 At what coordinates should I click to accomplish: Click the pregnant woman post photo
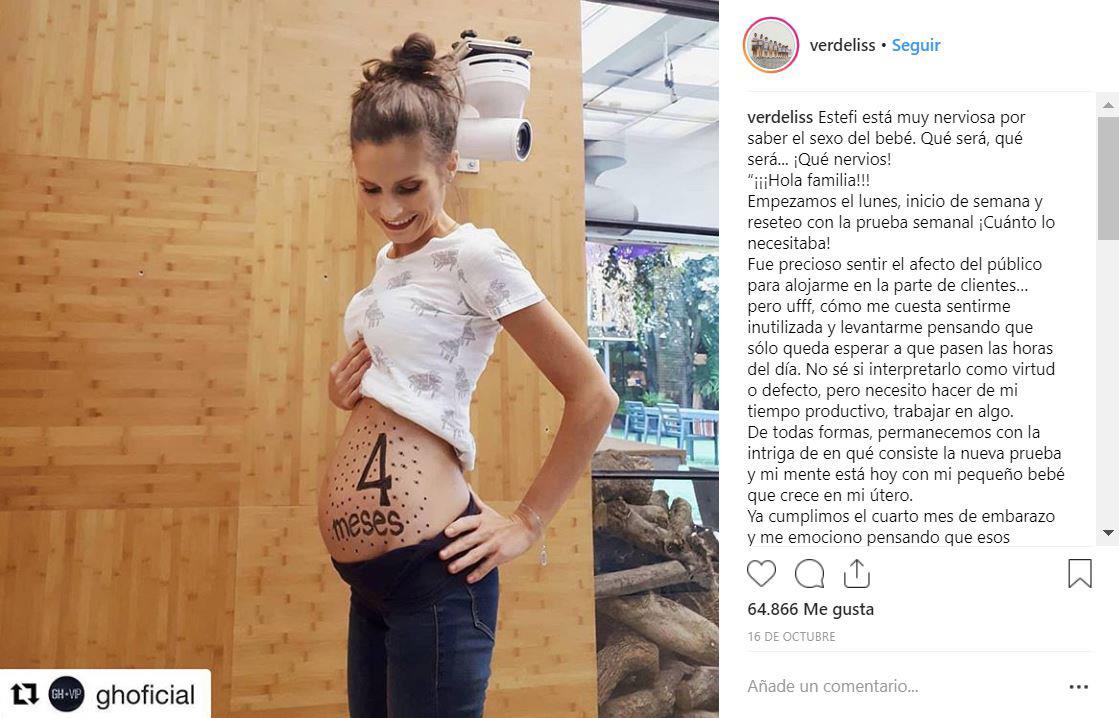(x=359, y=359)
